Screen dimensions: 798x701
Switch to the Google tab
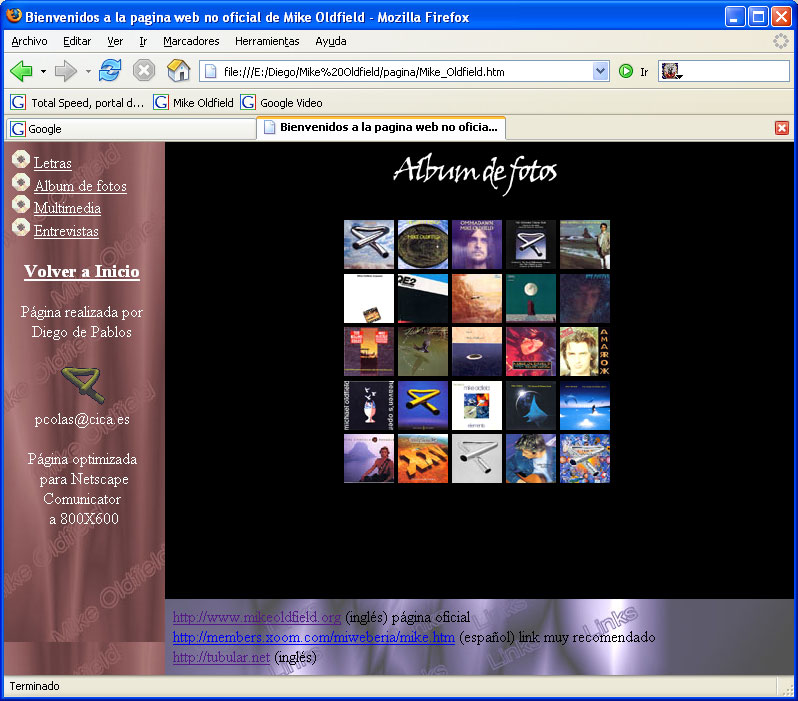click(x=131, y=129)
